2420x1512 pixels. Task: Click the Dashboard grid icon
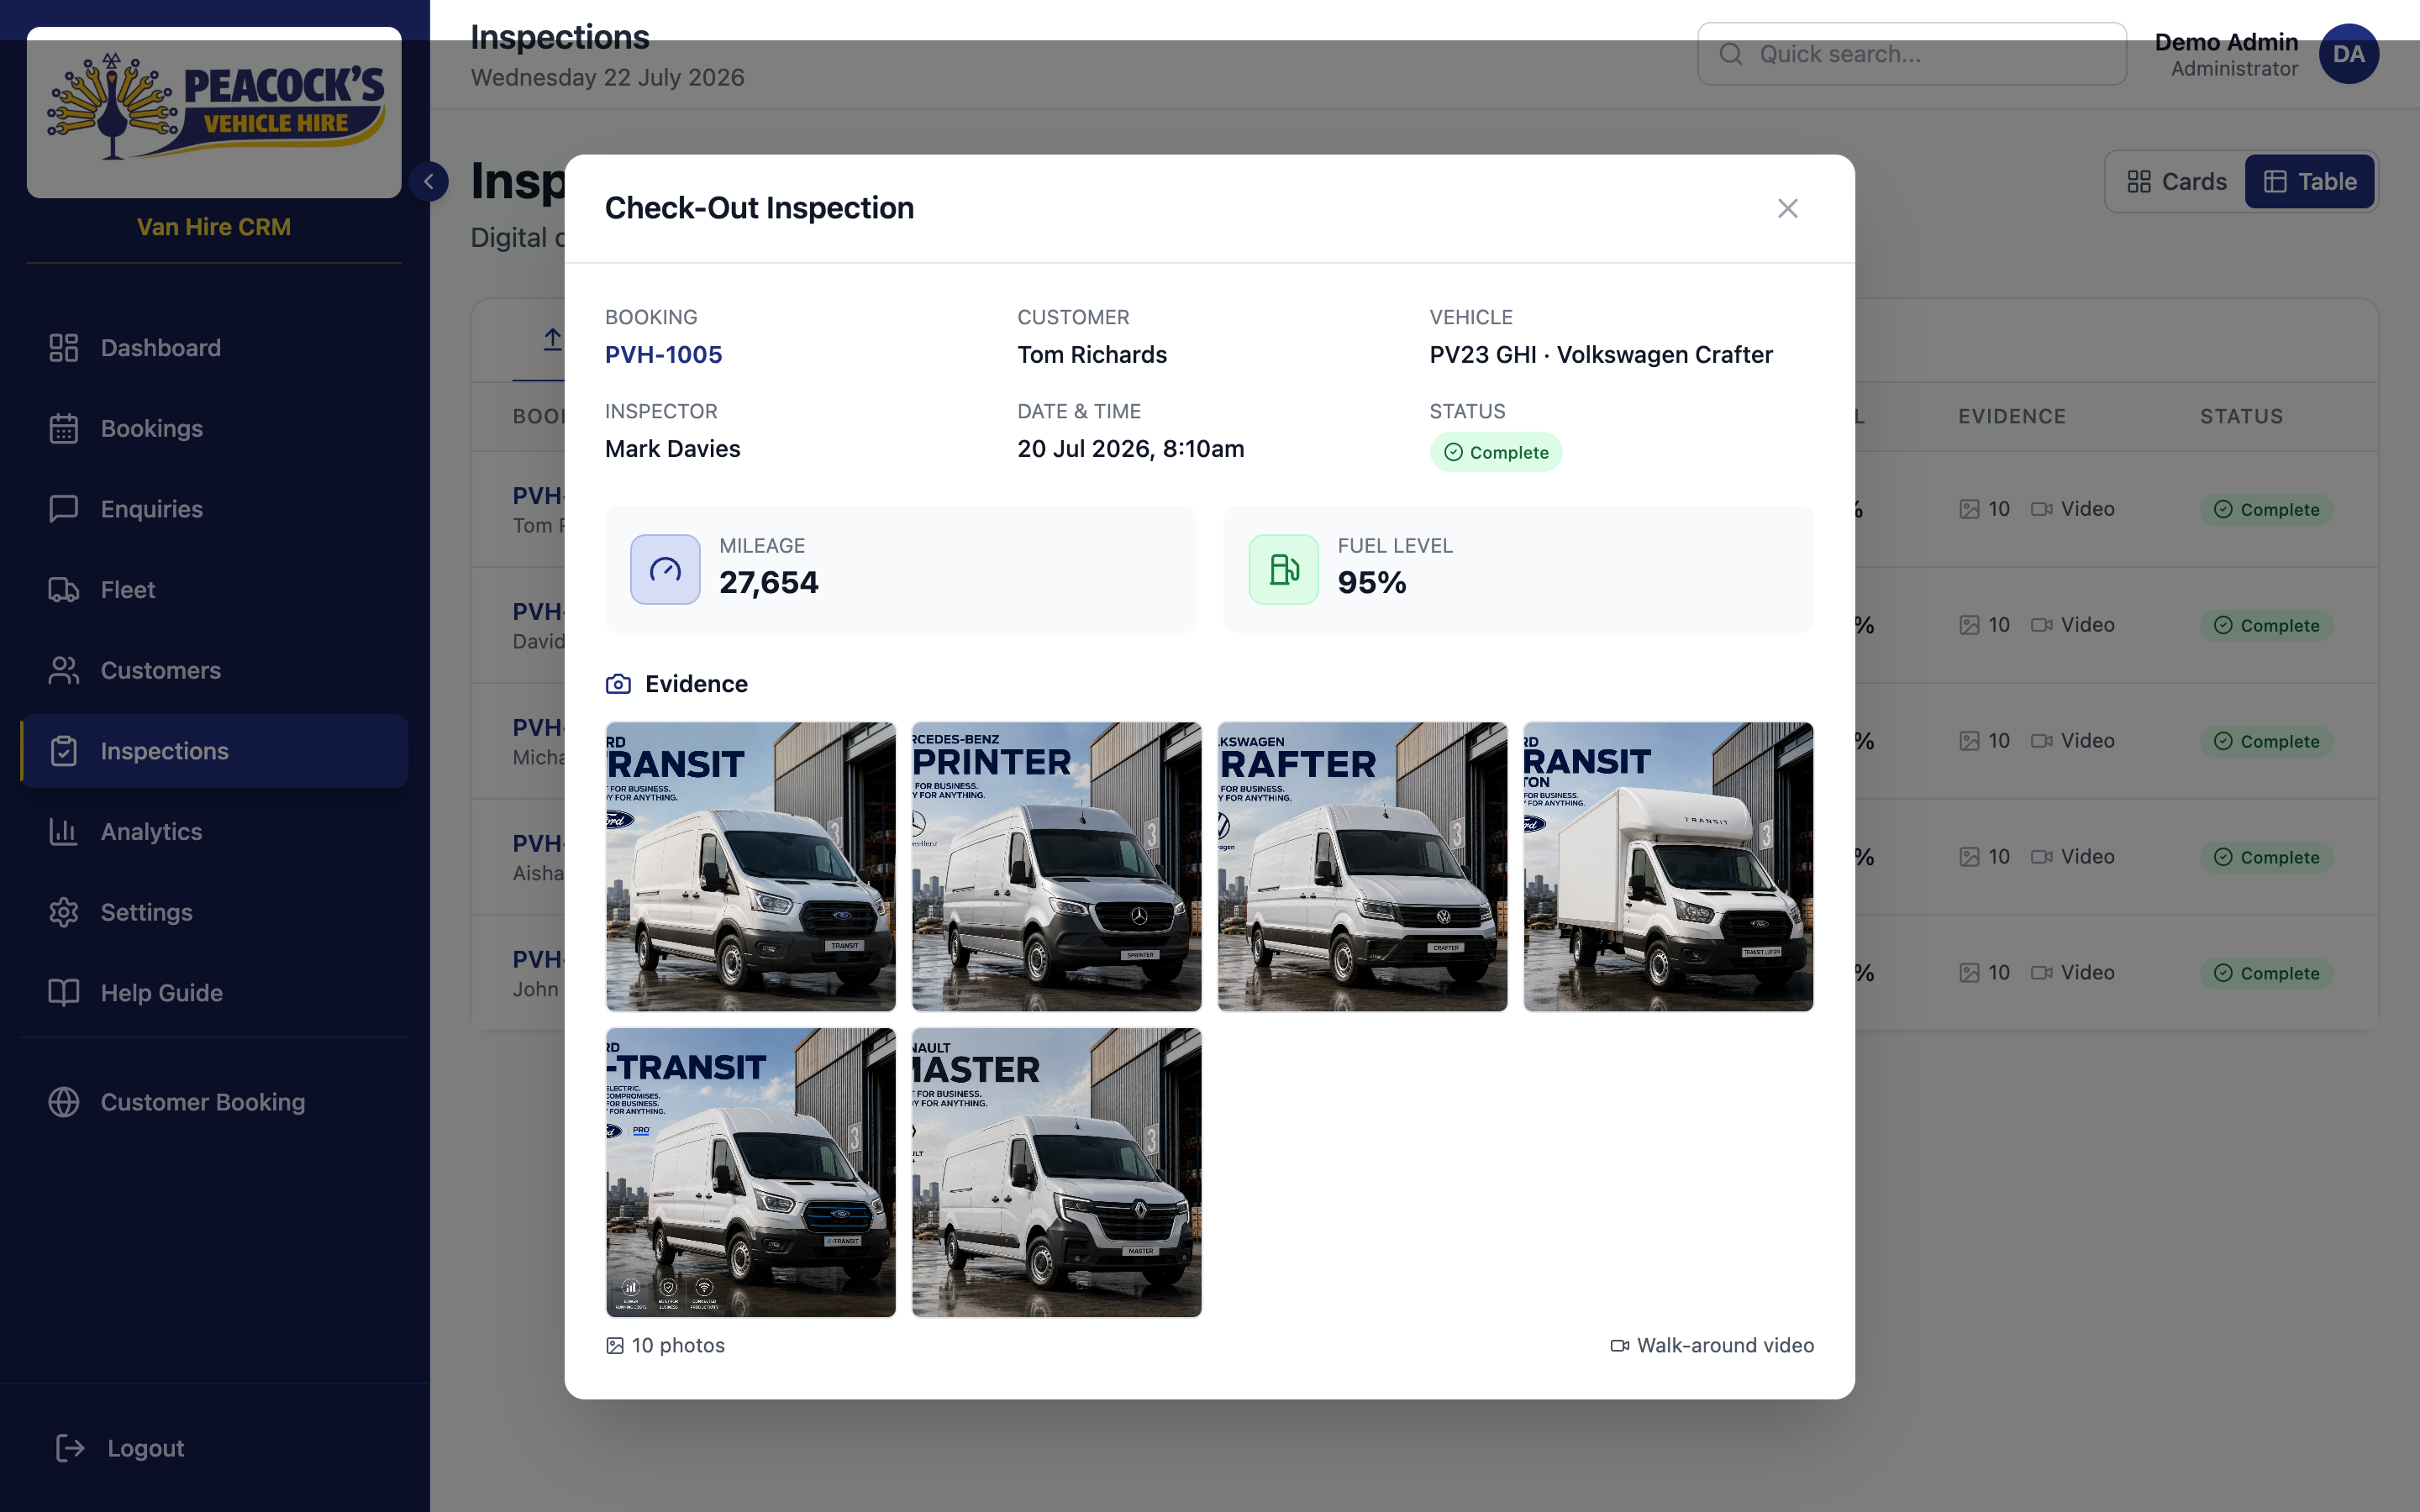click(64, 348)
